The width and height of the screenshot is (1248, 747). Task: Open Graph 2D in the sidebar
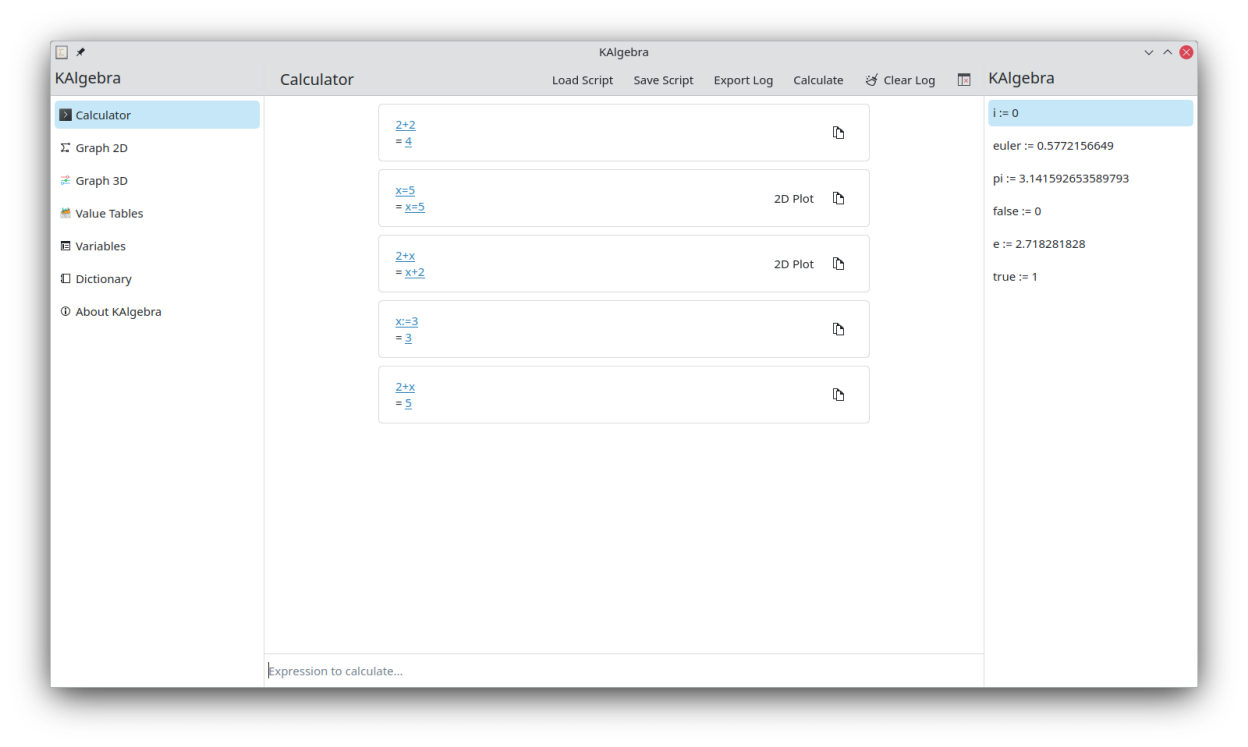click(x=101, y=148)
